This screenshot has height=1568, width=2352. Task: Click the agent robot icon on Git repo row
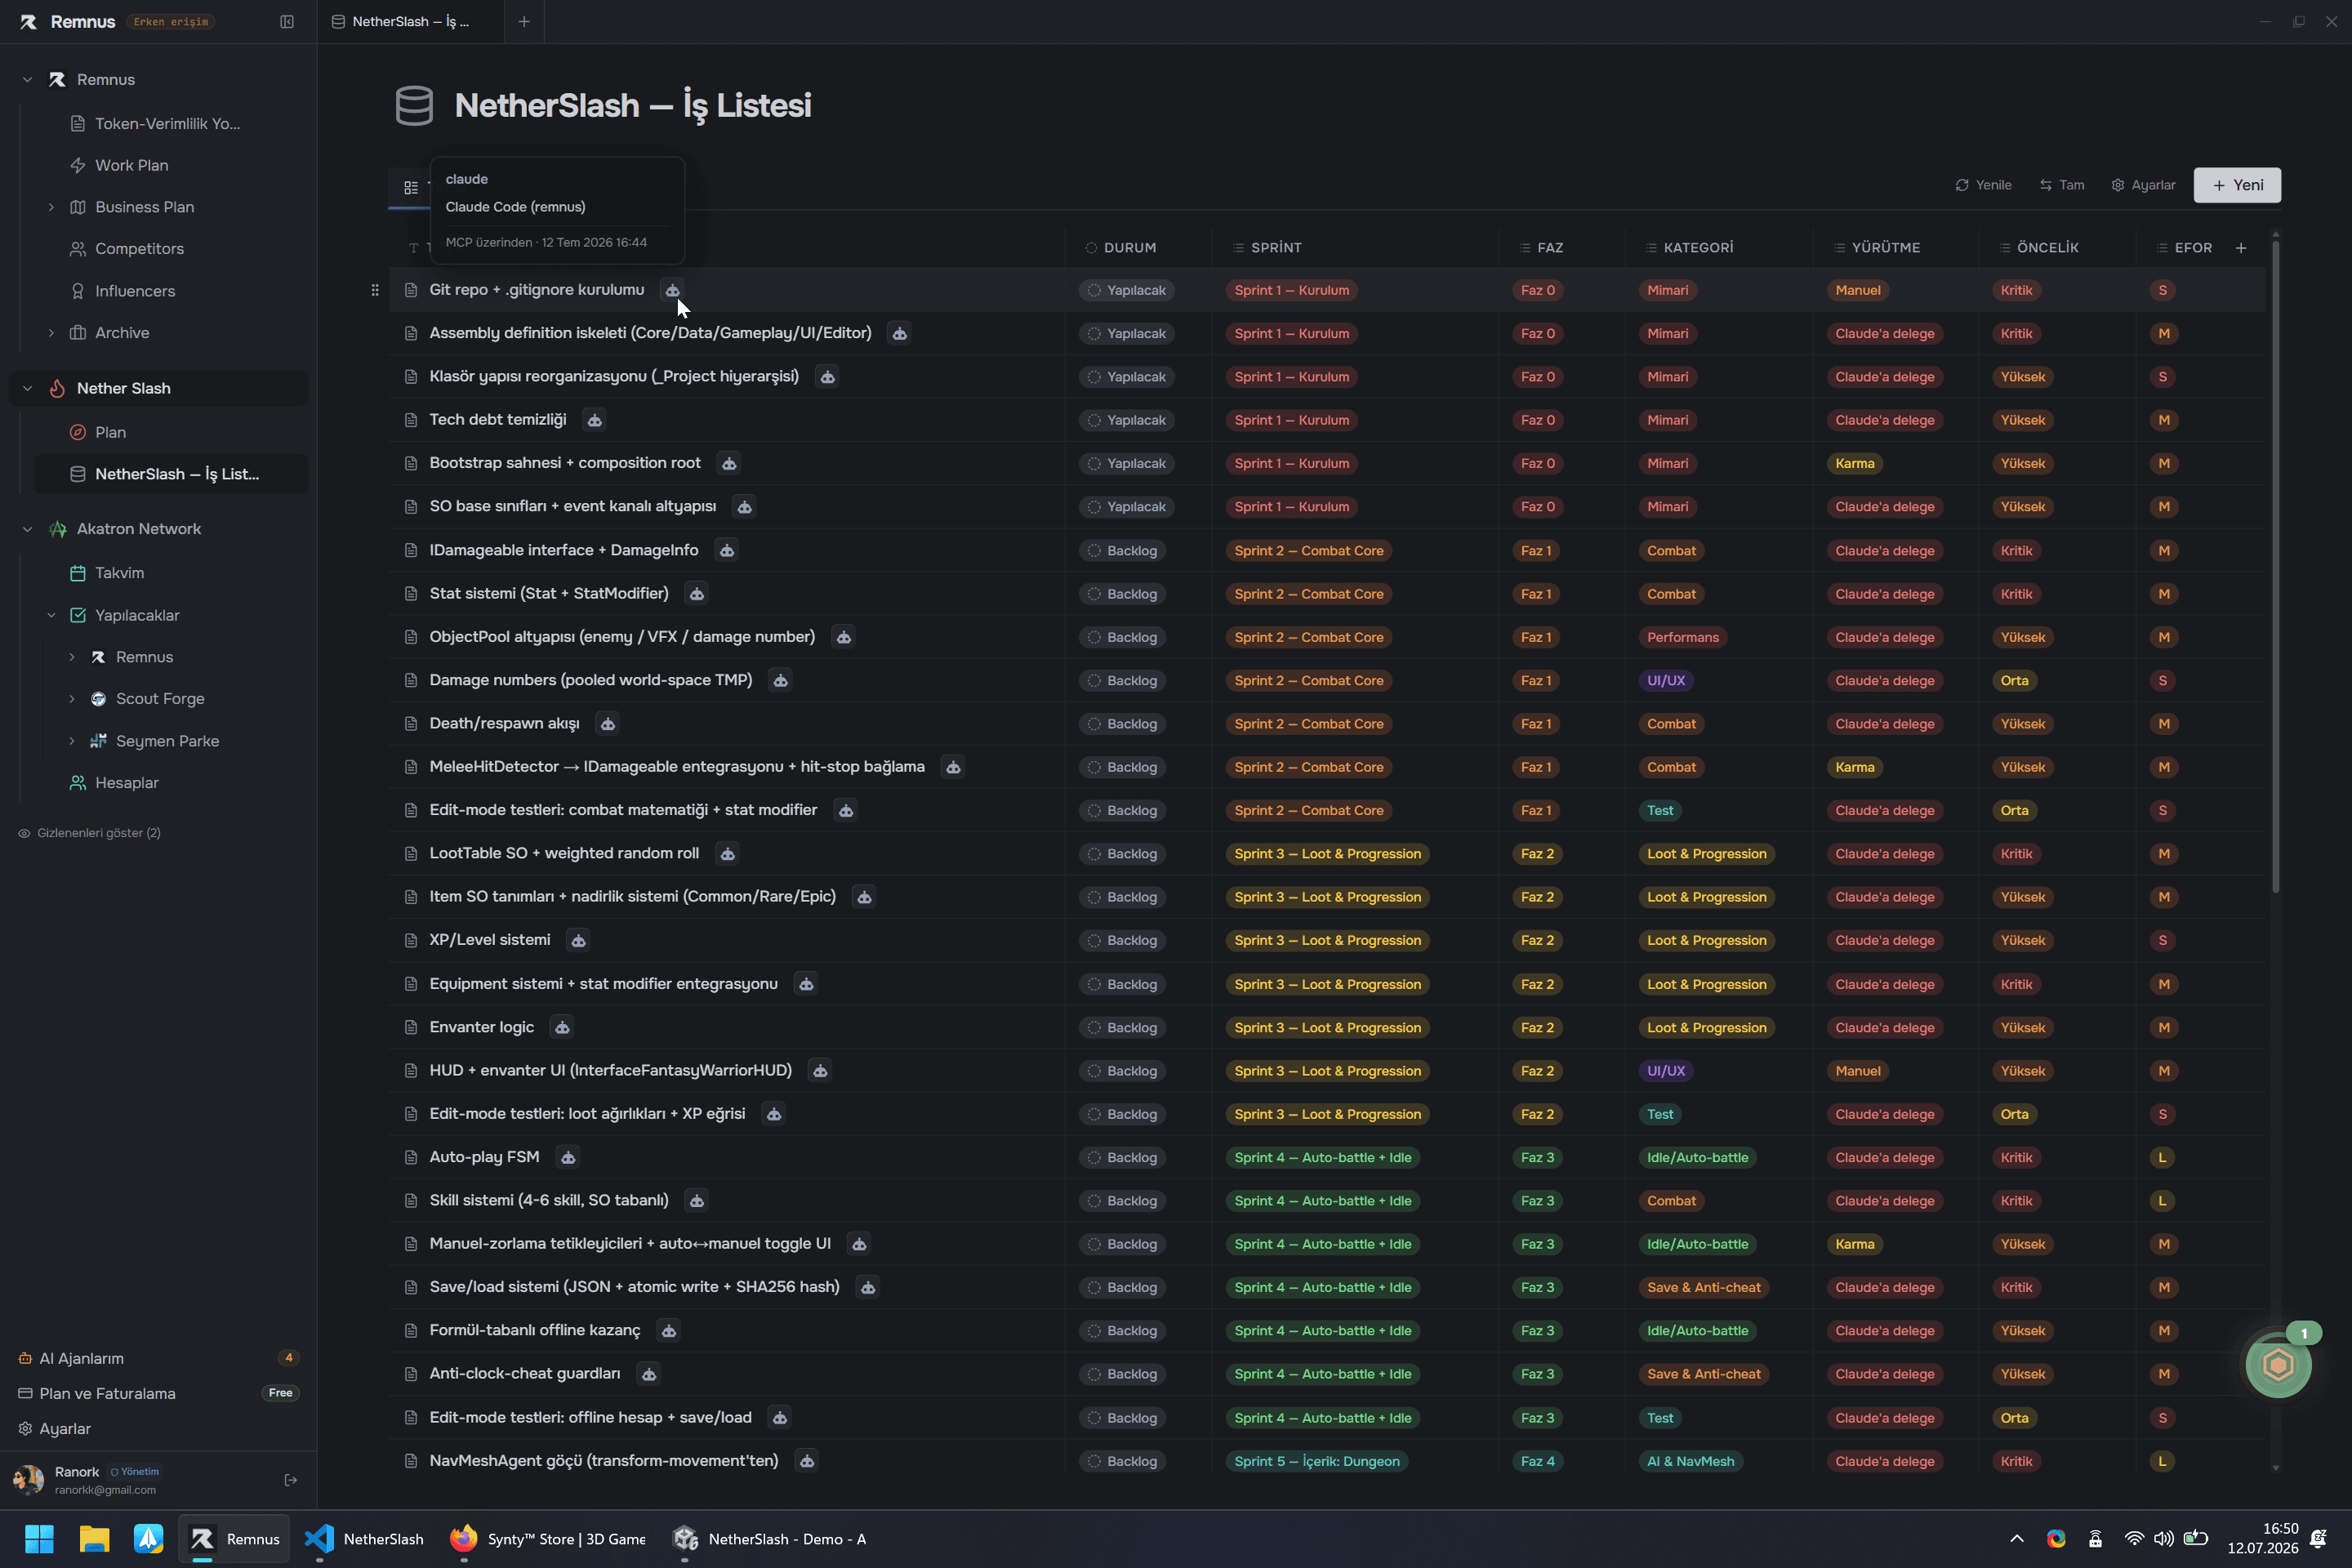point(673,290)
